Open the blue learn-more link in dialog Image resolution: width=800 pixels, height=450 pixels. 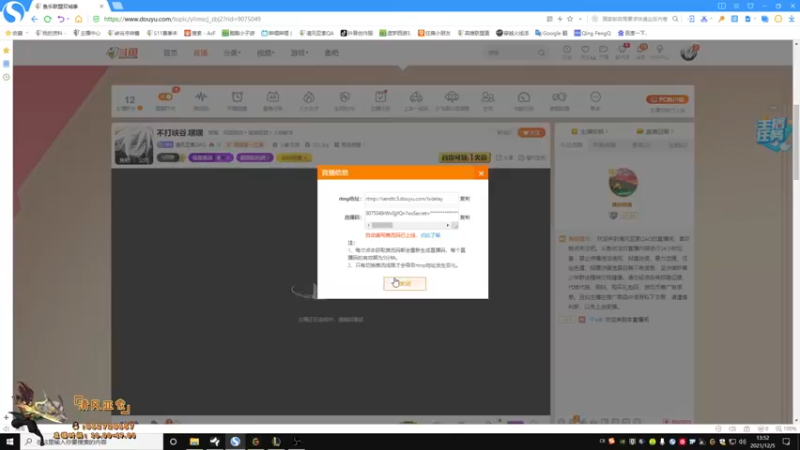pyautogui.click(x=430, y=235)
